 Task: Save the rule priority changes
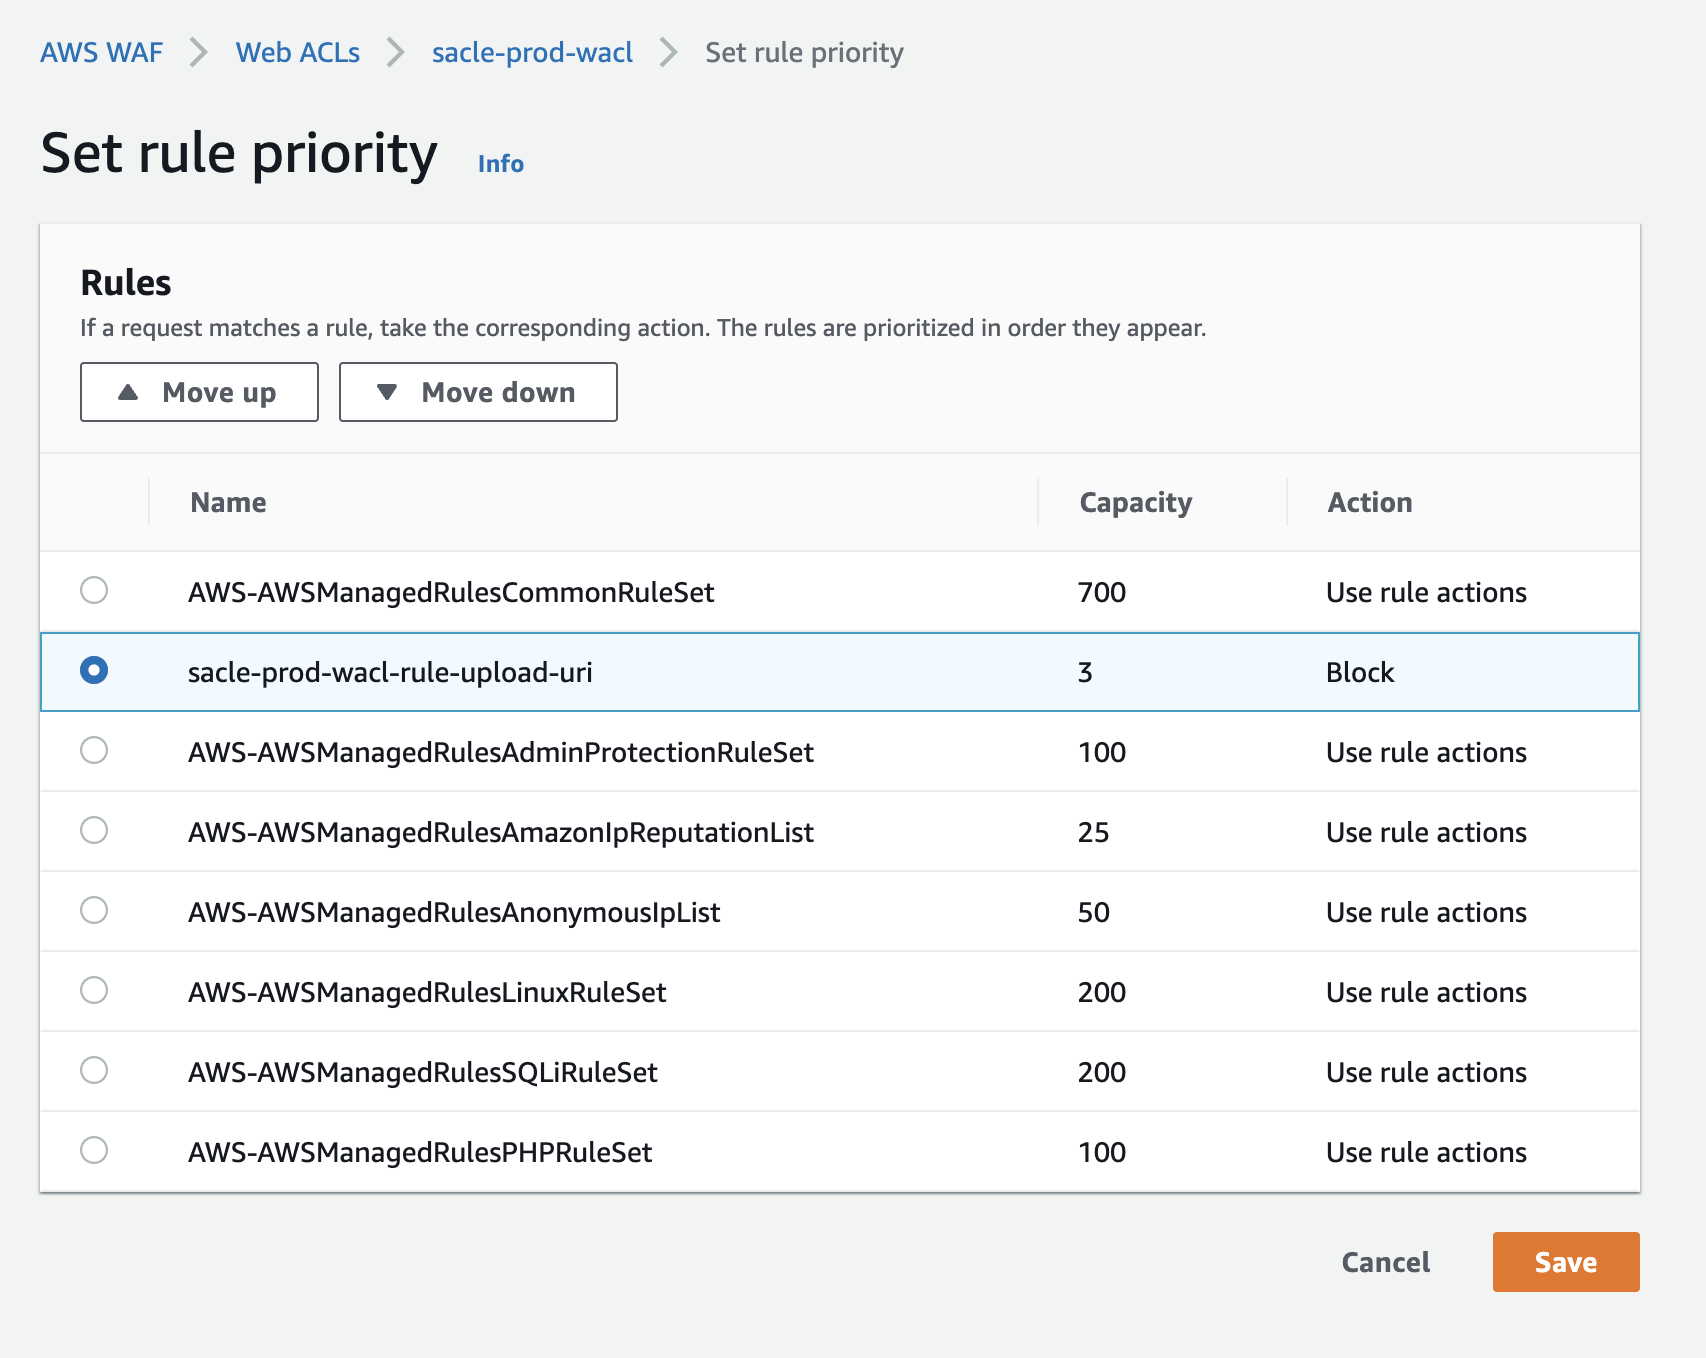1565,1262
